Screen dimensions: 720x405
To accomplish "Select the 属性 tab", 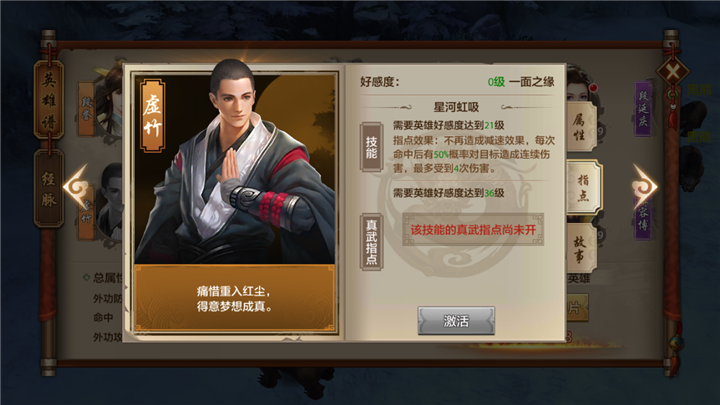I will 581,127.
